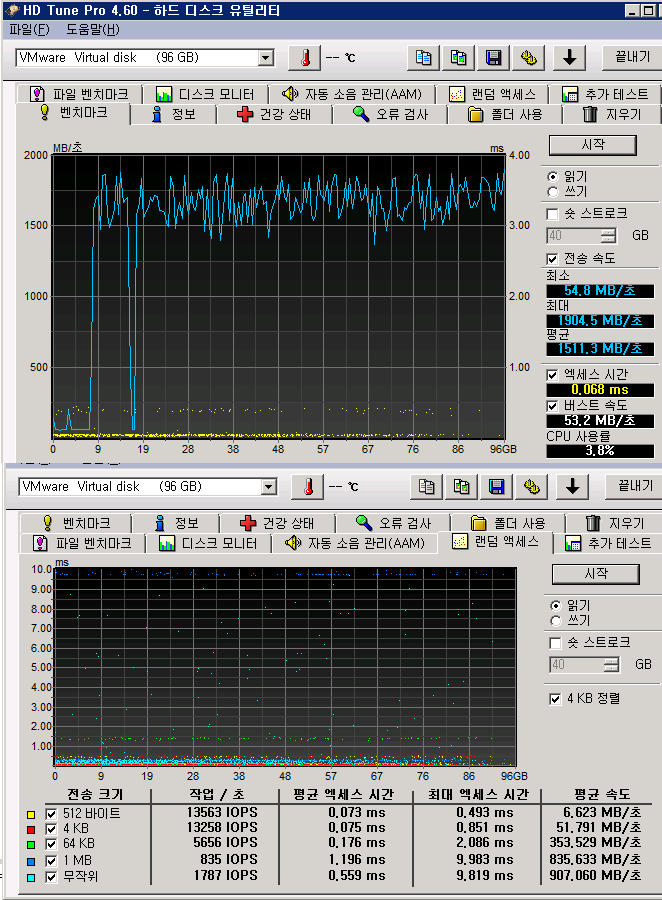Click HD Tune Pro title bar app icon
Screen dimensions: 662x900
point(11,10)
